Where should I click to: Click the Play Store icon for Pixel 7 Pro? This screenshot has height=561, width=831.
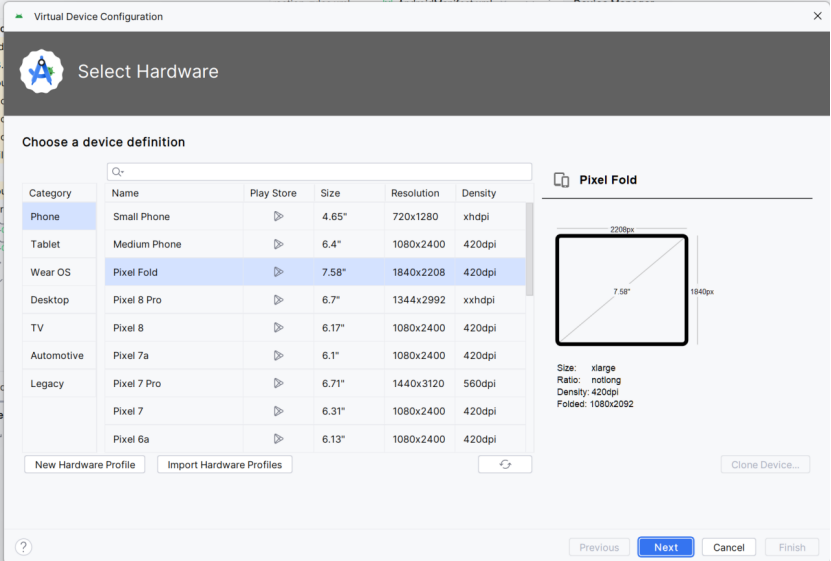point(278,383)
